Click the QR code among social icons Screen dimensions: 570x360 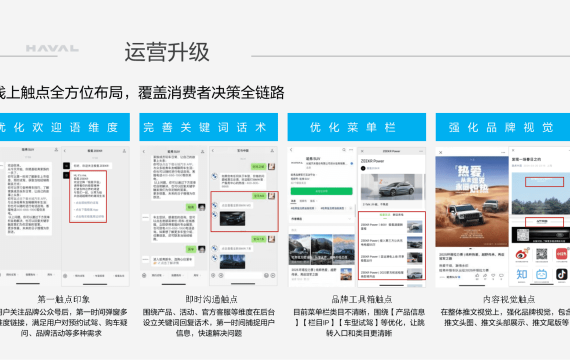click(542, 254)
